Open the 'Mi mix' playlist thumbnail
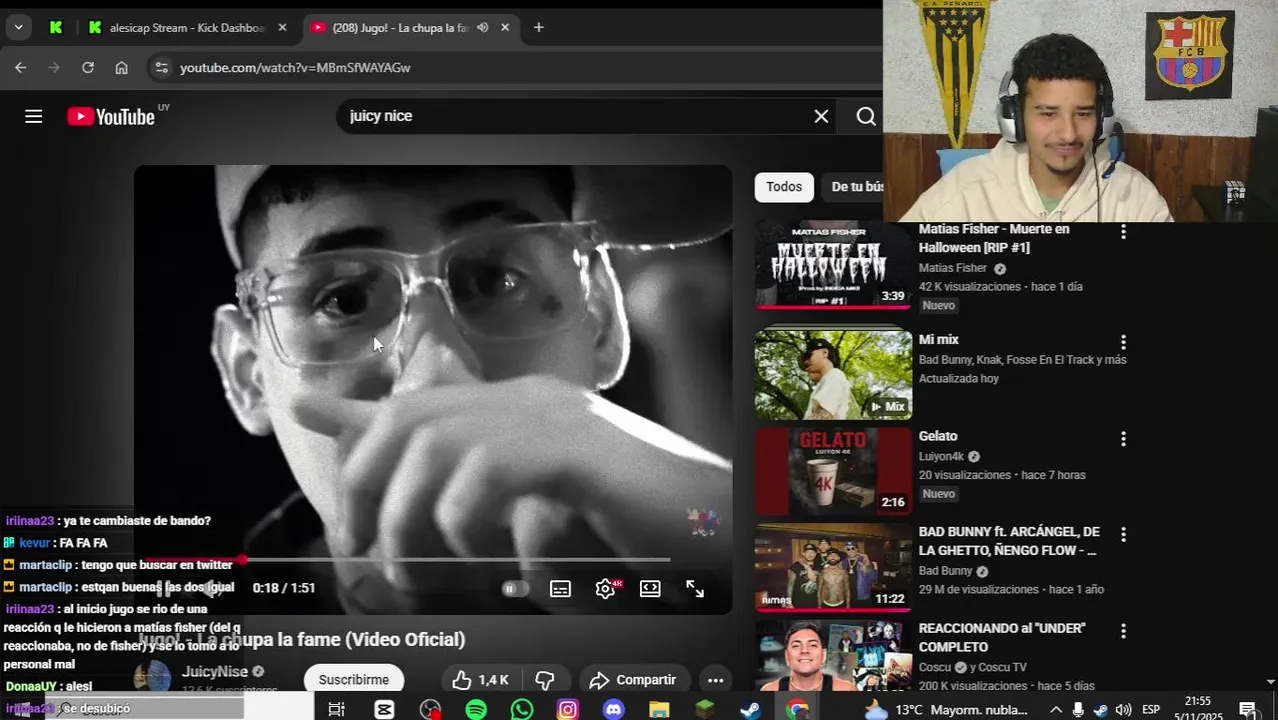Image resolution: width=1278 pixels, height=720 pixels. [x=833, y=374]
